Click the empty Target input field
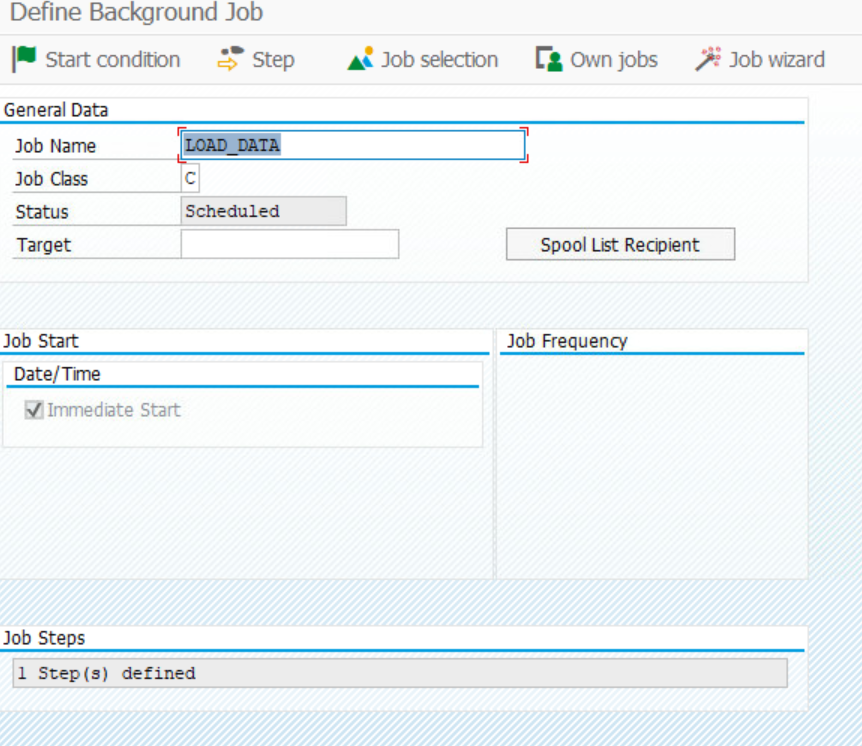 point(290,244)
